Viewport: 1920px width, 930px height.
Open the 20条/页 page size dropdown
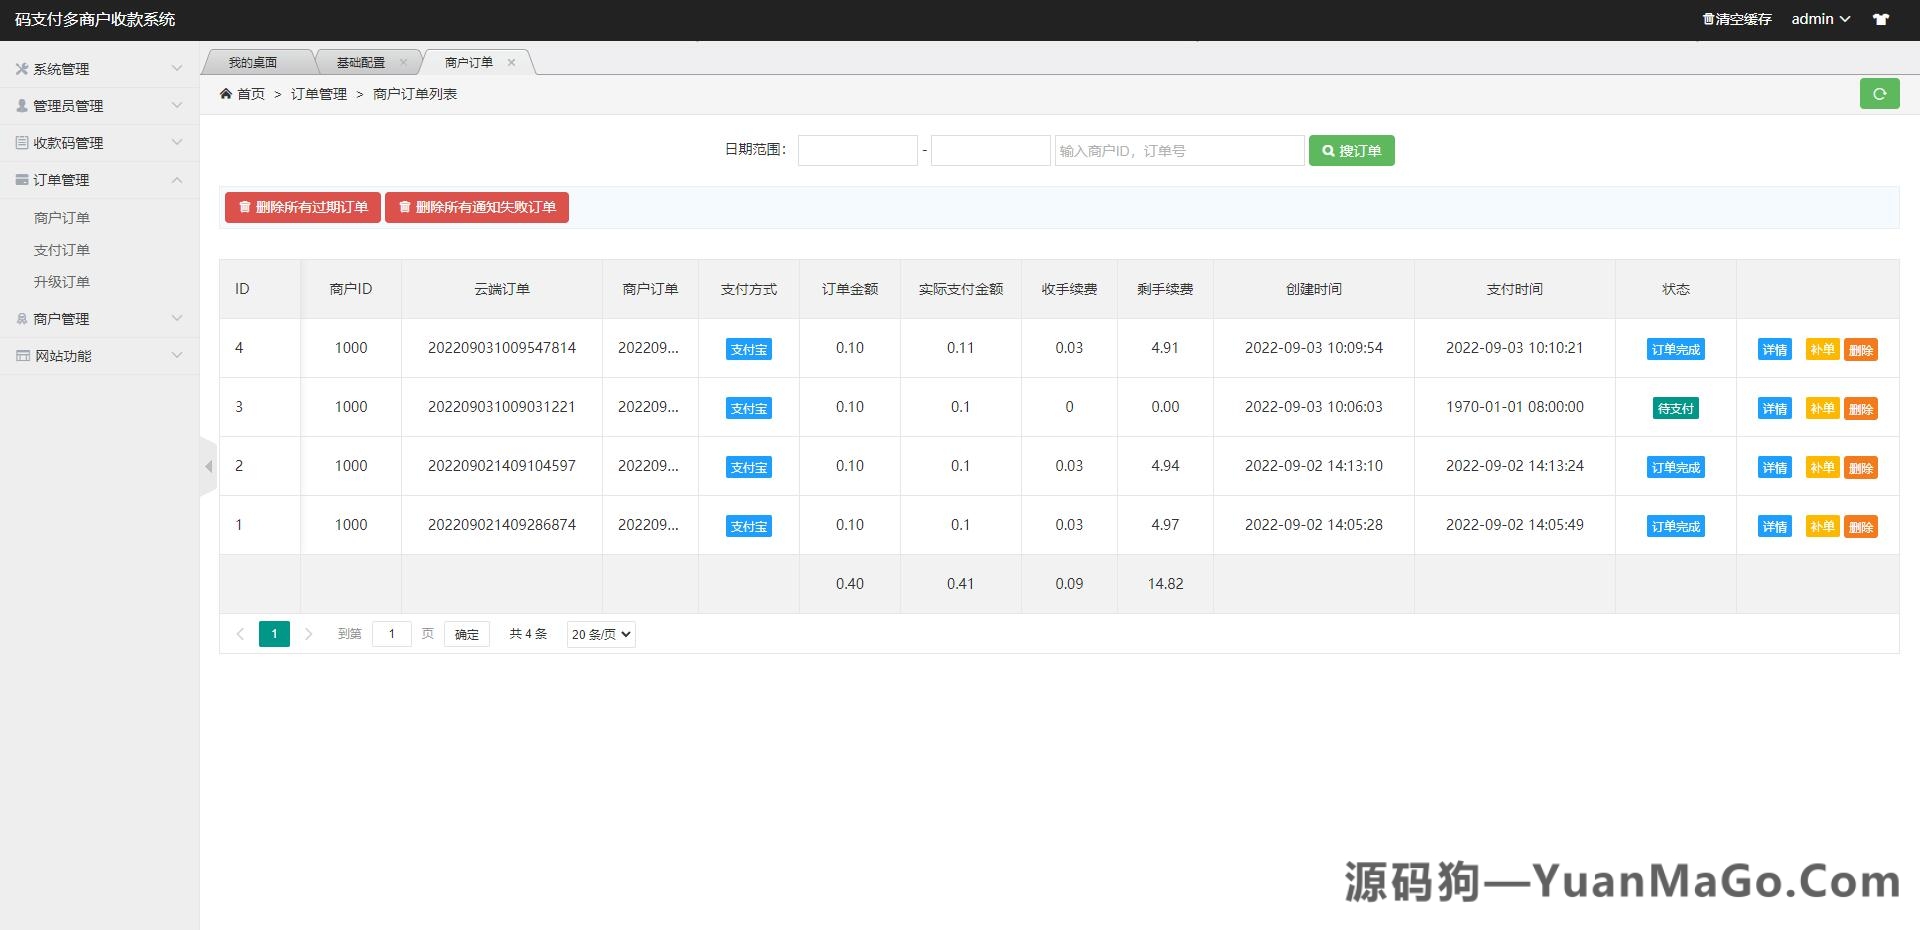tap(600, 633)
